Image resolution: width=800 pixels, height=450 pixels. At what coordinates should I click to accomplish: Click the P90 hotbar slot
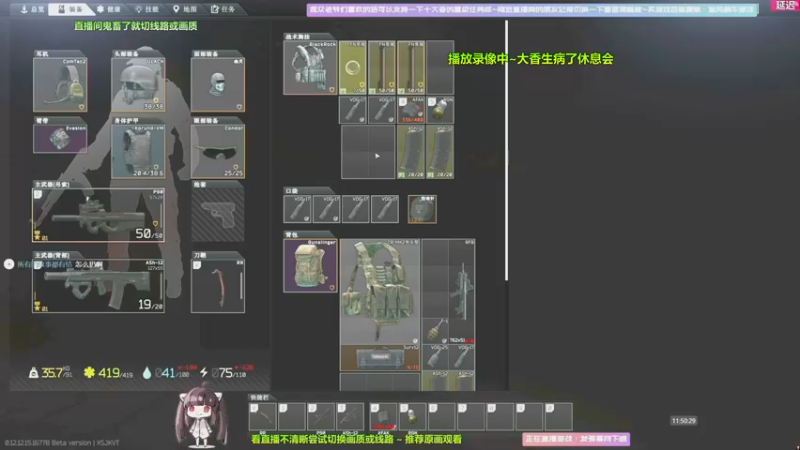(321, 417)
